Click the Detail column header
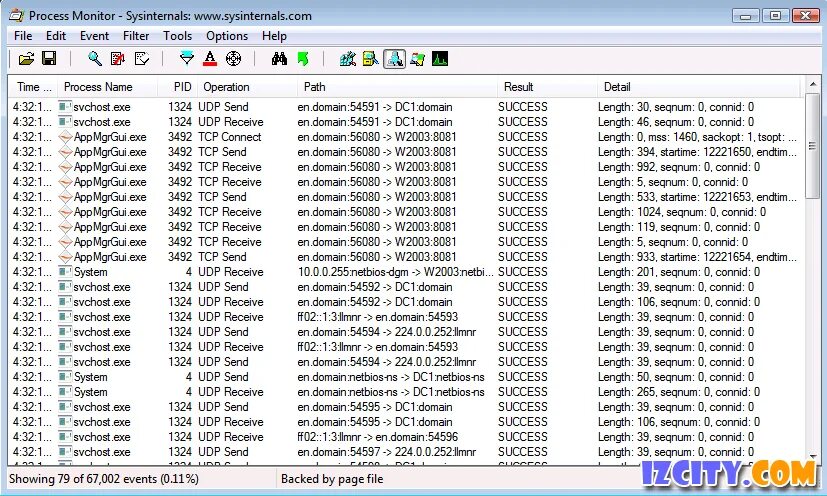 (x=699, y=87)
